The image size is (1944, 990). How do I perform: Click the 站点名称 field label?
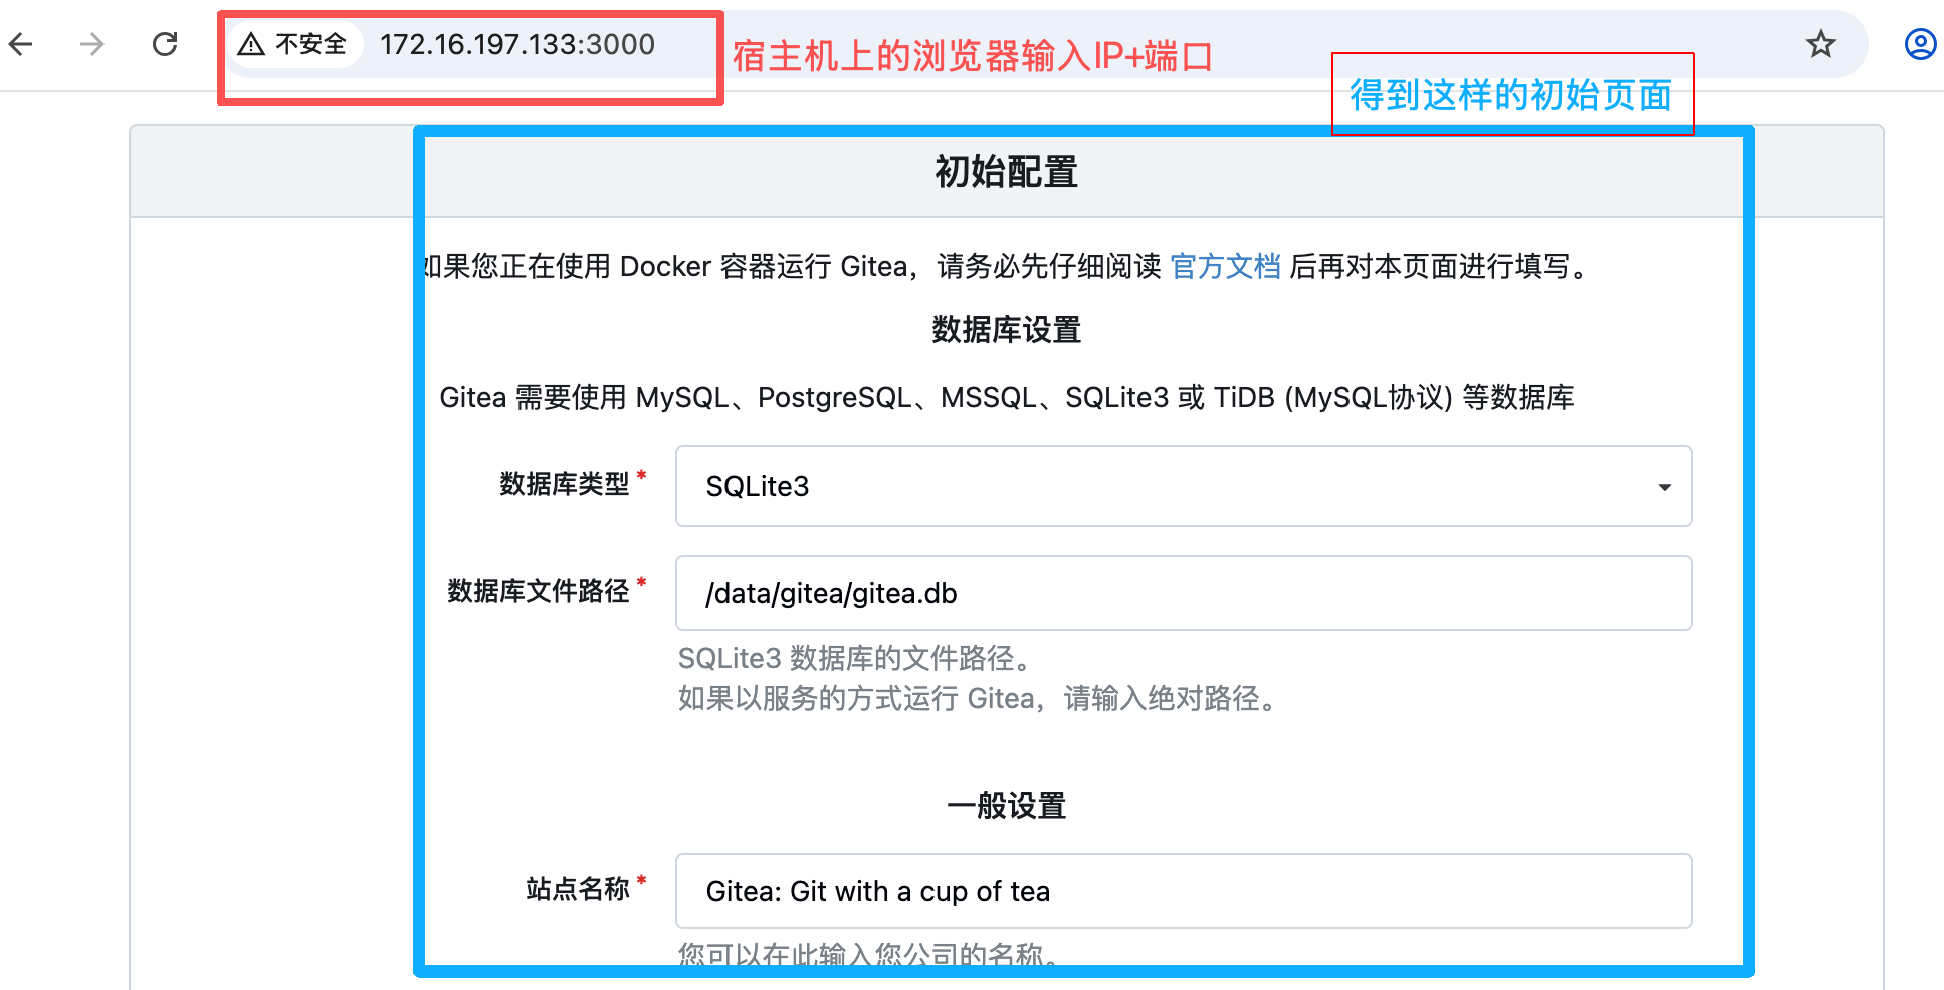tap(578, 888)
